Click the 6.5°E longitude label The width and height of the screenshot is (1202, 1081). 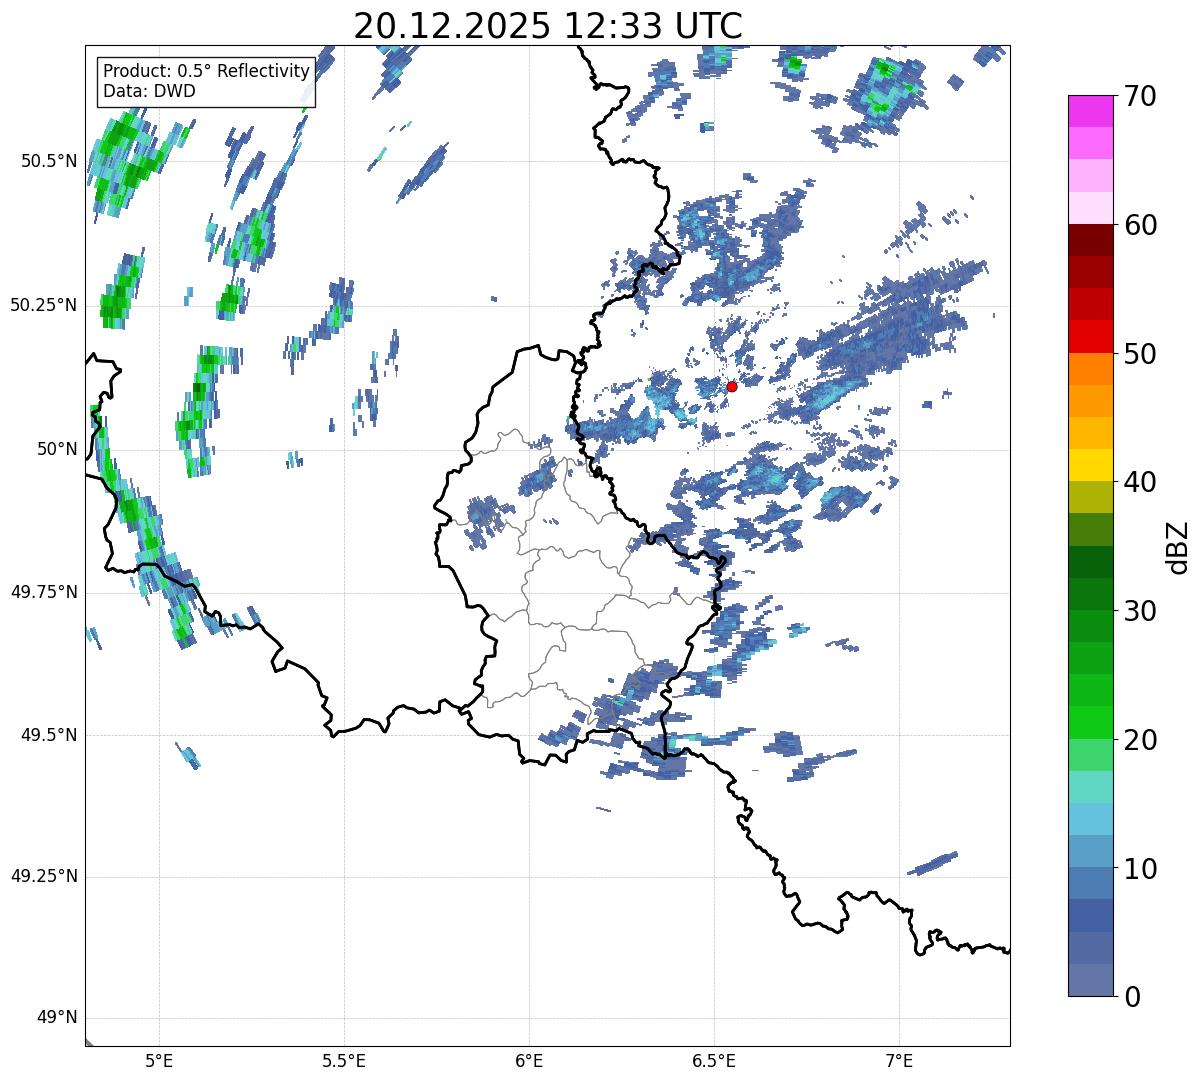pyautogui.click(x=714, y=1061)
